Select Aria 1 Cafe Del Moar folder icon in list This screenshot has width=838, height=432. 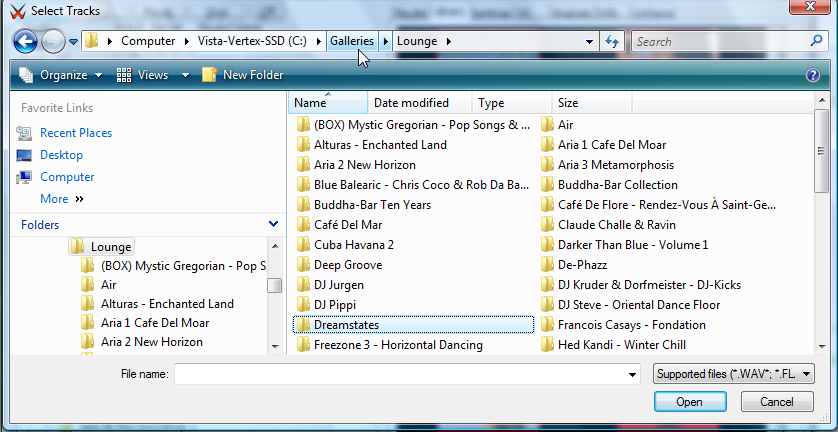[x=547, y=145]
